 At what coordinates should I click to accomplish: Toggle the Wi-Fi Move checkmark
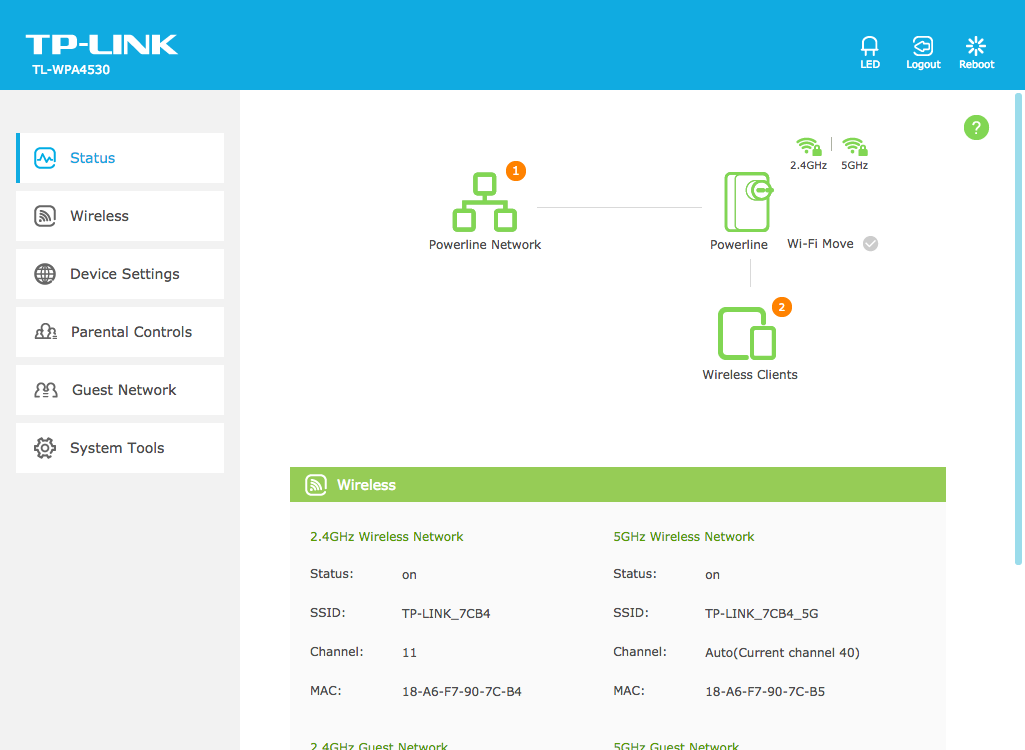870,244
